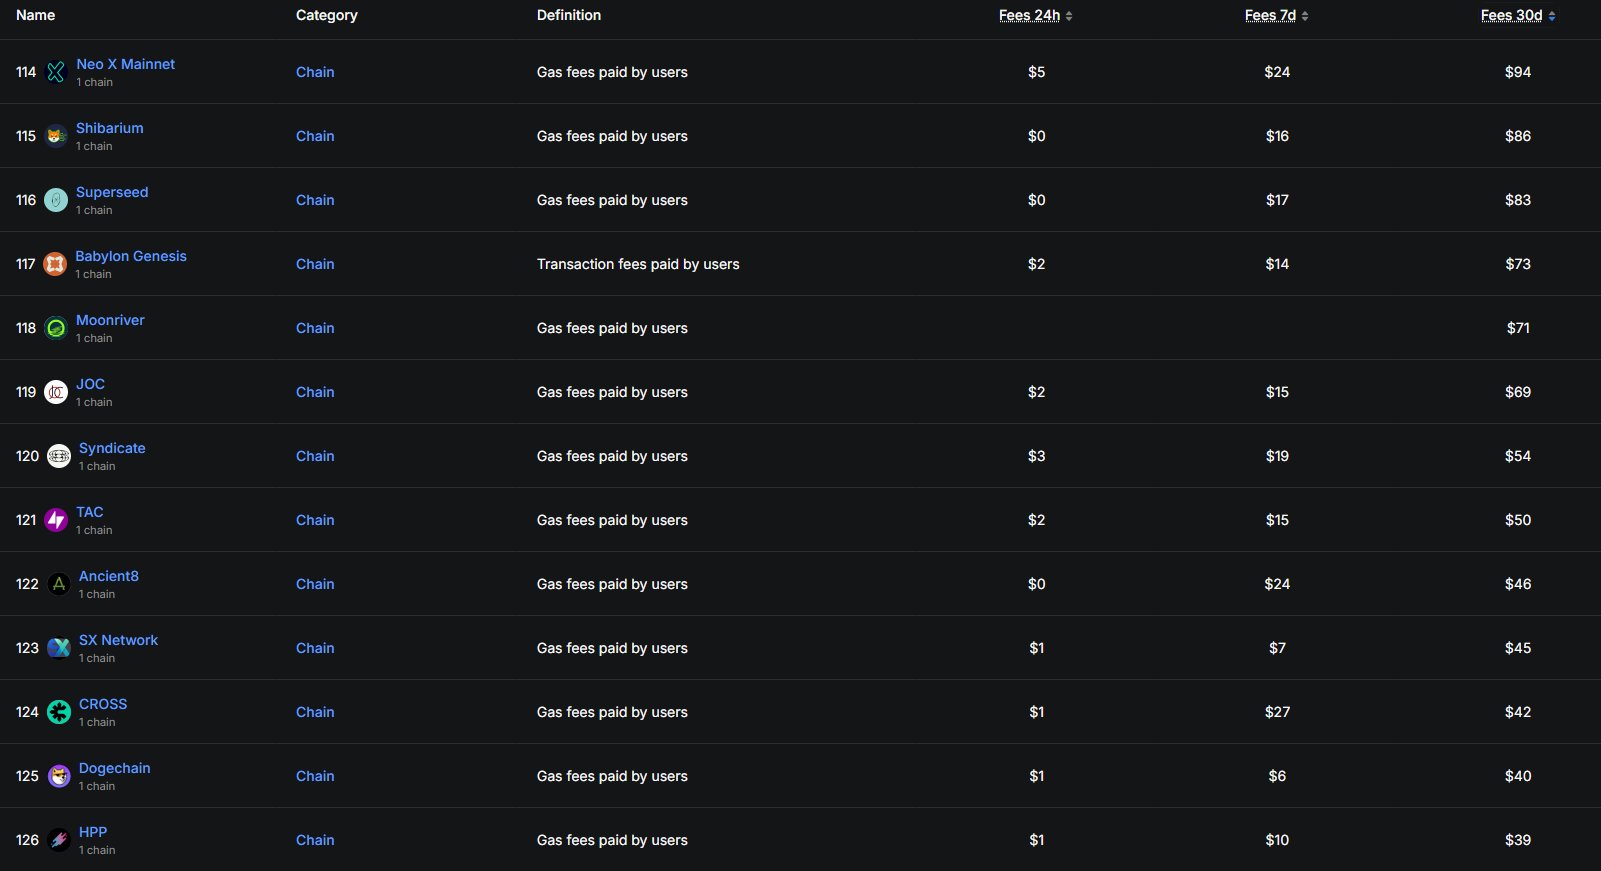Click the Neo X Mainnet logo icon

[x=56, y=72]
